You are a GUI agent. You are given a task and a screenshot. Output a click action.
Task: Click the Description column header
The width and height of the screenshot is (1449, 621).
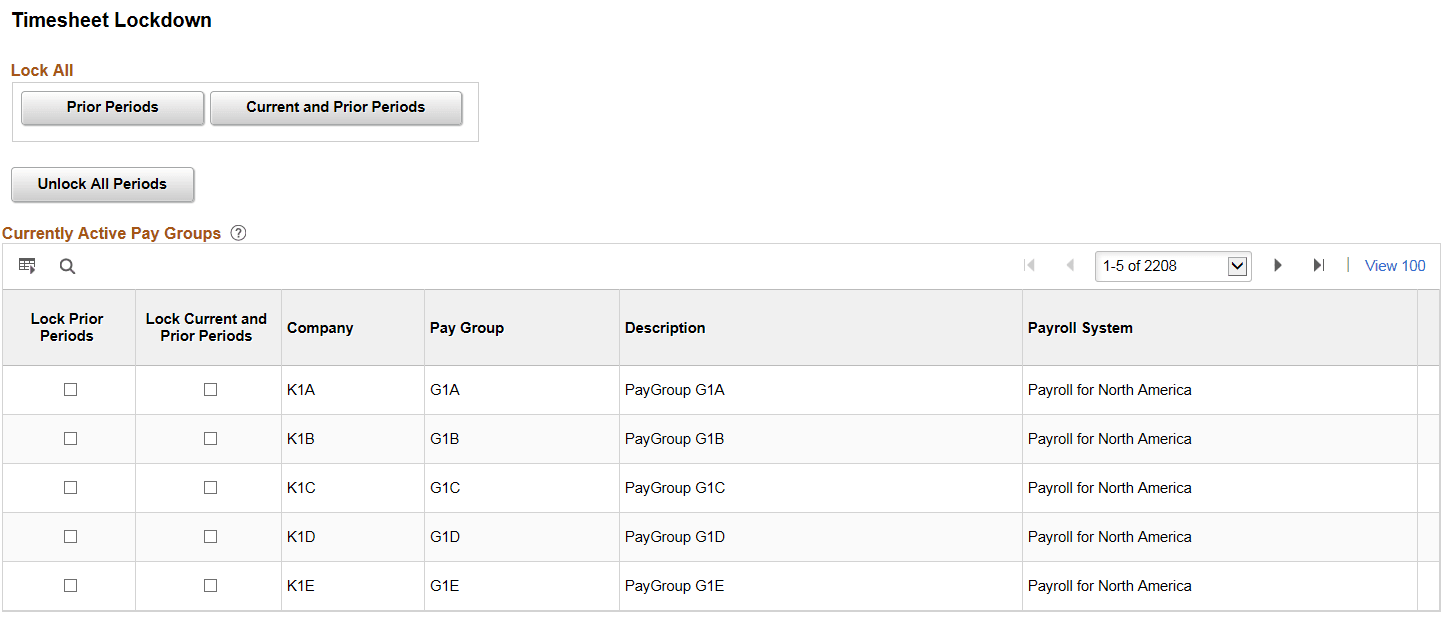point(665,327)
